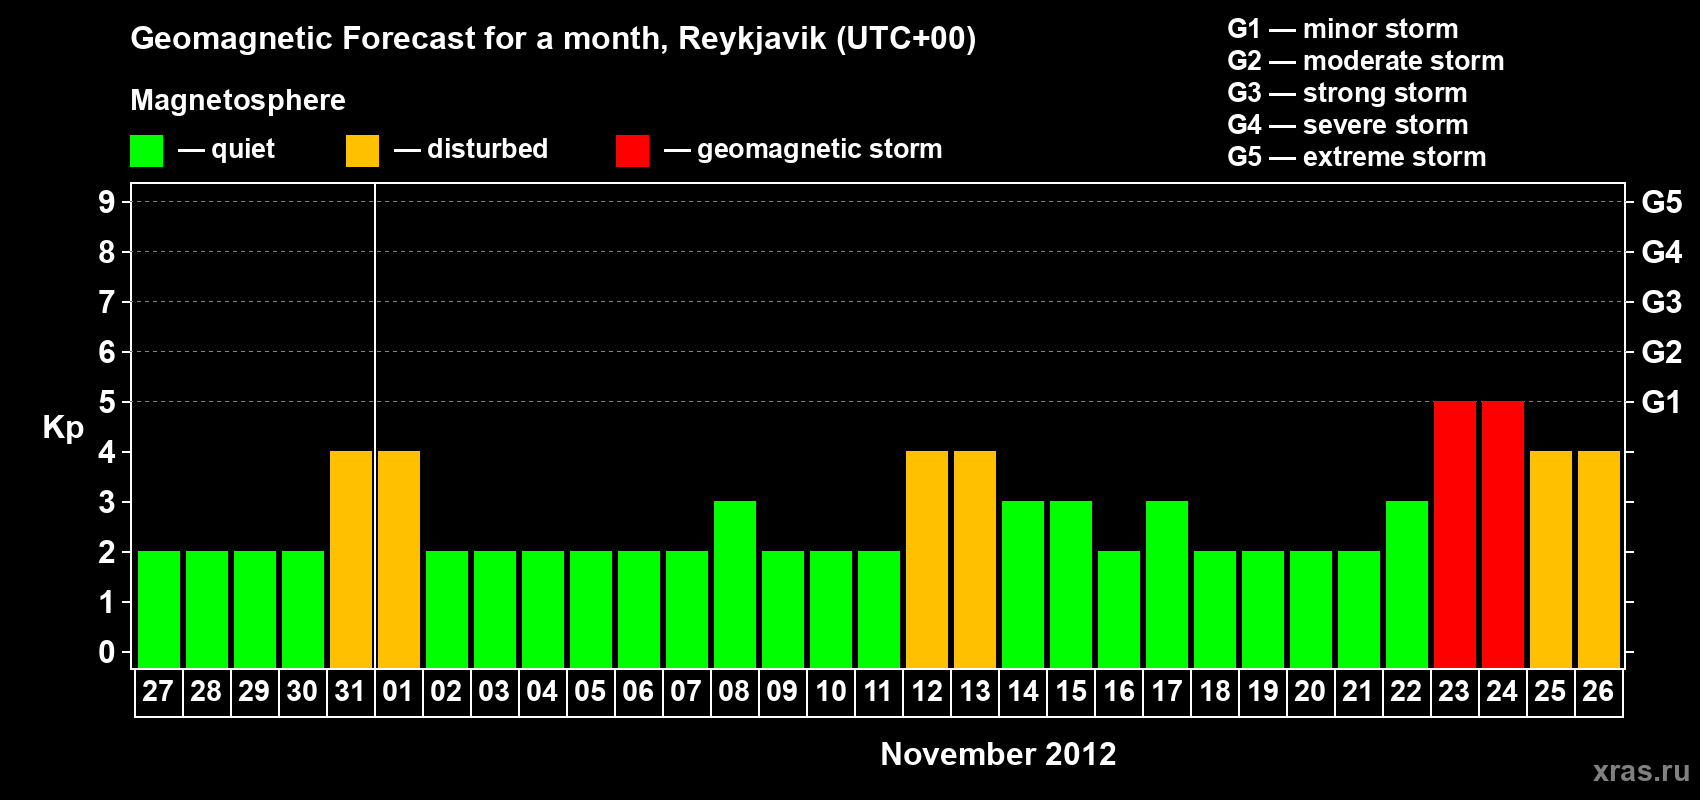Click Kp value 0 on left axis

107,652
